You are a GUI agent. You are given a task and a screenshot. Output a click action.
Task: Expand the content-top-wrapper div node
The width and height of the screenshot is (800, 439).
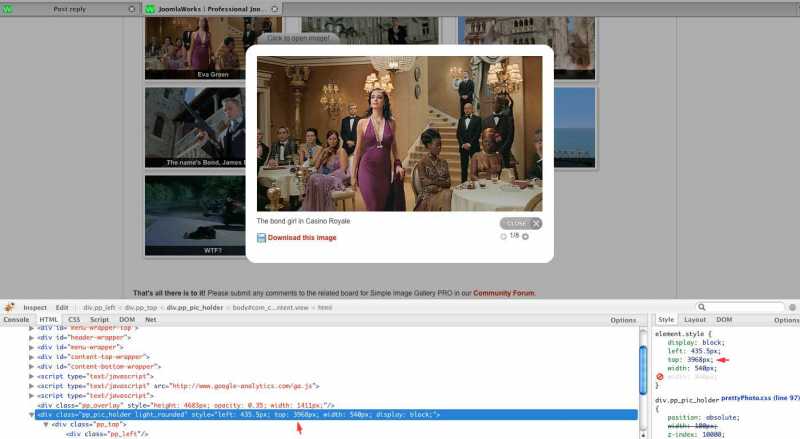[32, 357]
